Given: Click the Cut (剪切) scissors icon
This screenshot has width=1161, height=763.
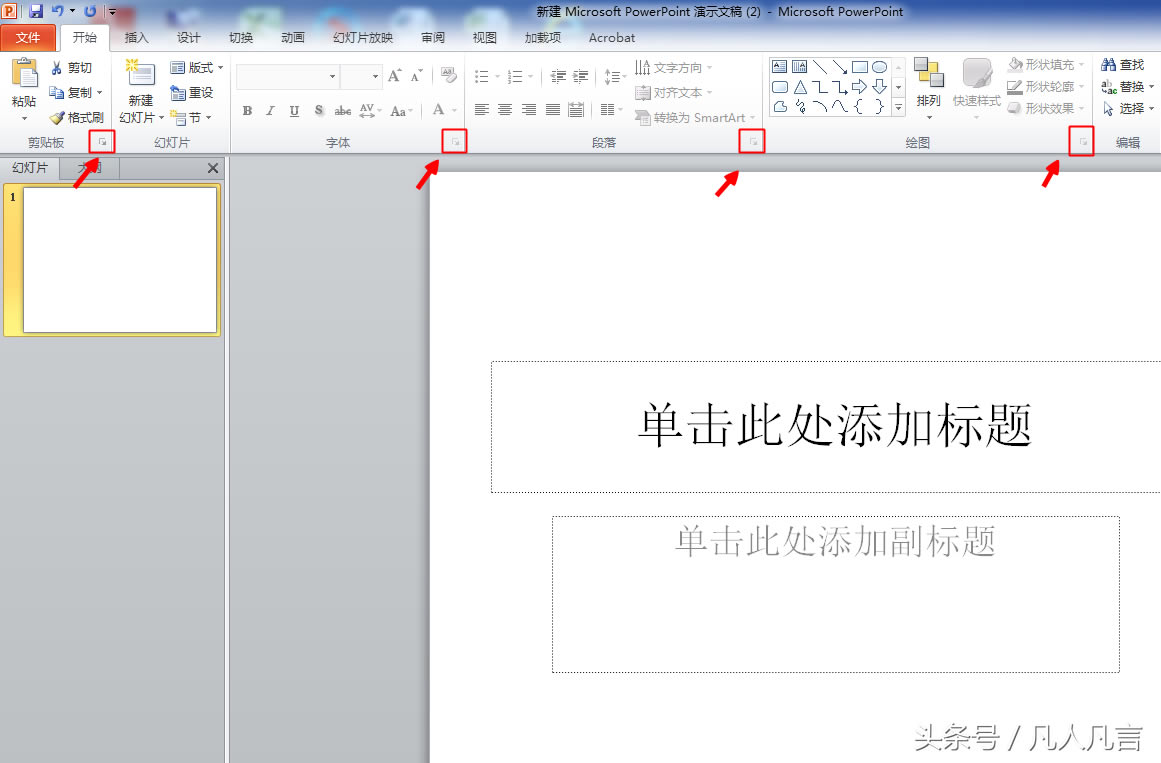Looking at the screenshot, I should [x=57, y=68].
